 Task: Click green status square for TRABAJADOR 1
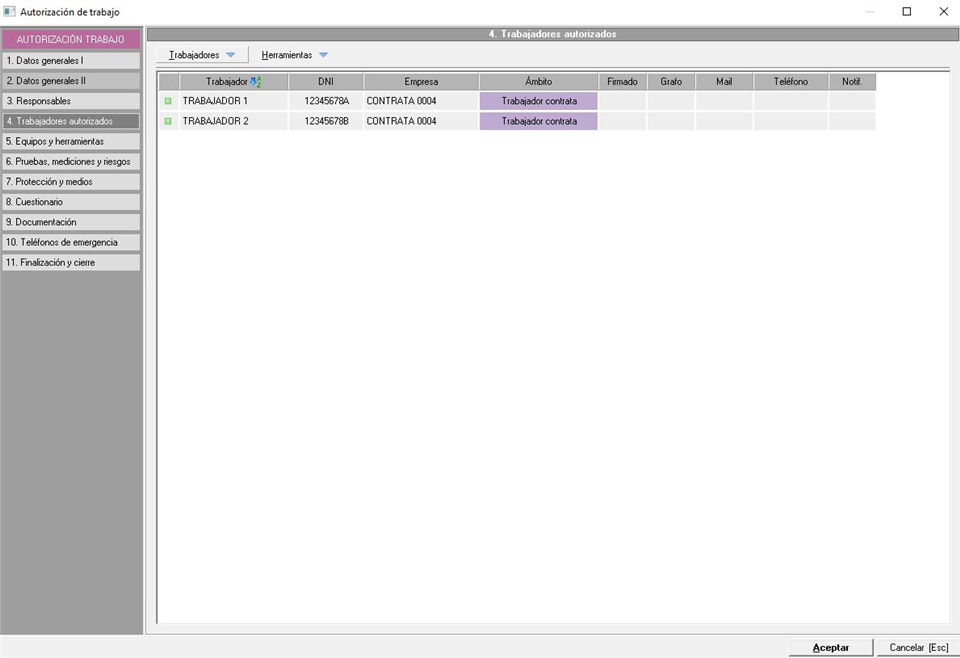168,101
